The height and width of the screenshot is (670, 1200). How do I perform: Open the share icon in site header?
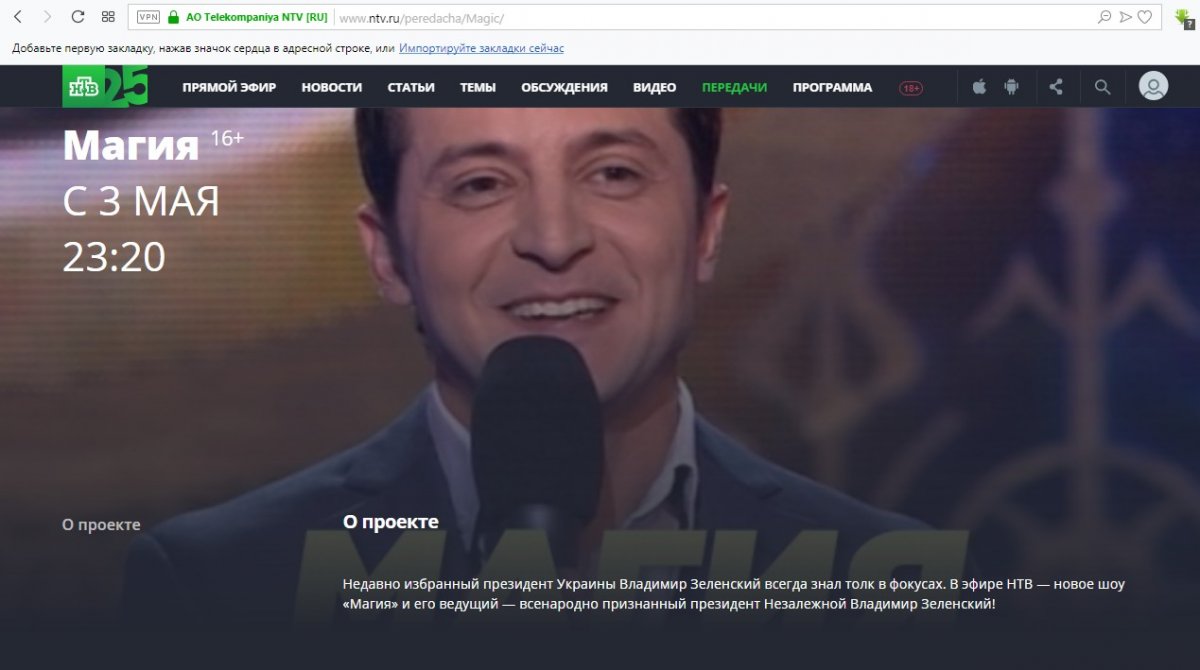1056,87
